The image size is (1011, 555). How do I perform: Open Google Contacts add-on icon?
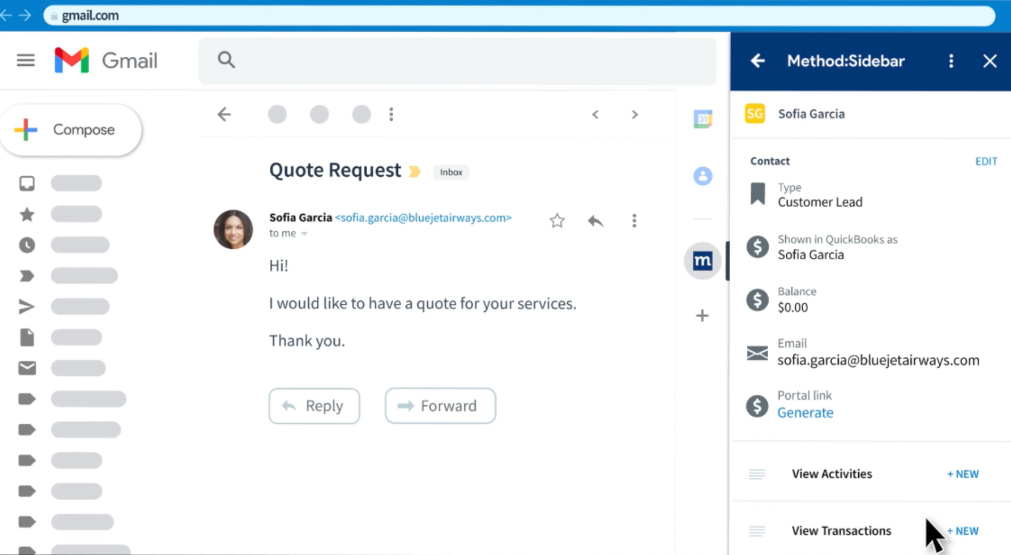click(703, 176)
